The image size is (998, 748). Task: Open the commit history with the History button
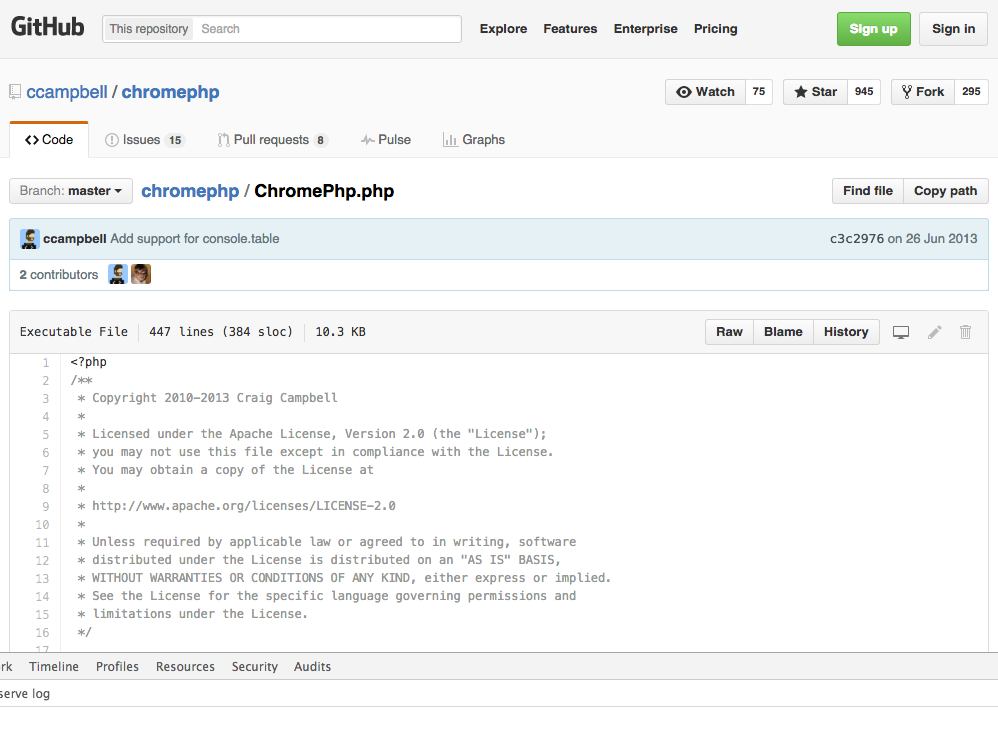(845, 331)
